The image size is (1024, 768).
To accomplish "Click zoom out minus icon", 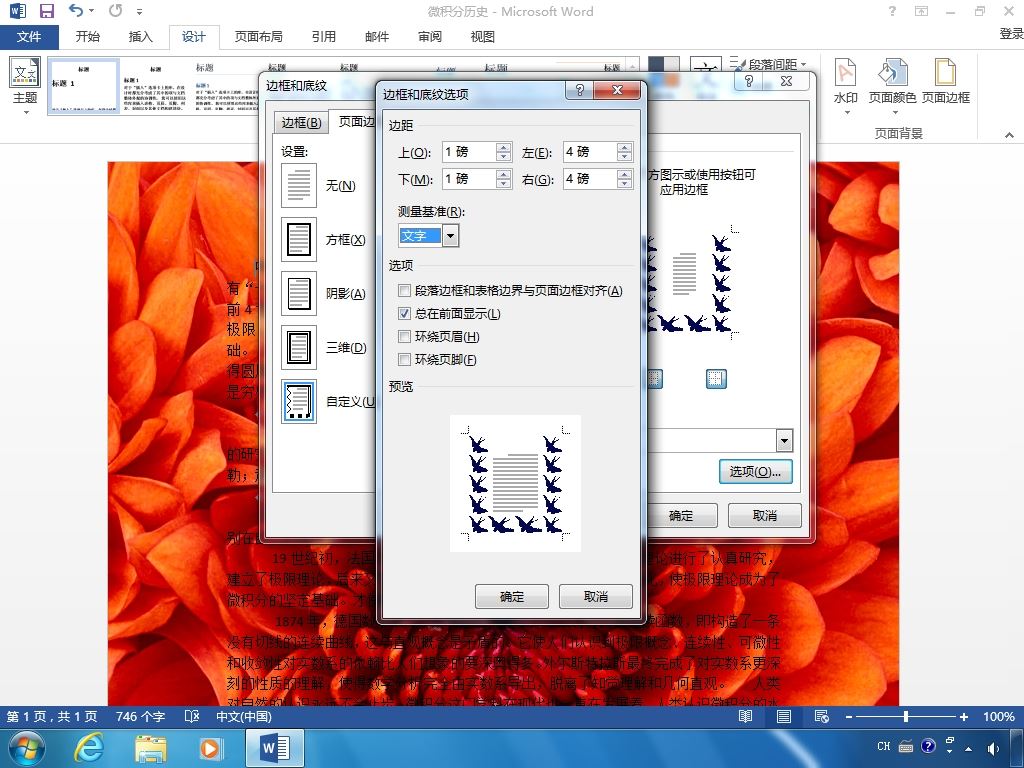I will coord(849,716).
